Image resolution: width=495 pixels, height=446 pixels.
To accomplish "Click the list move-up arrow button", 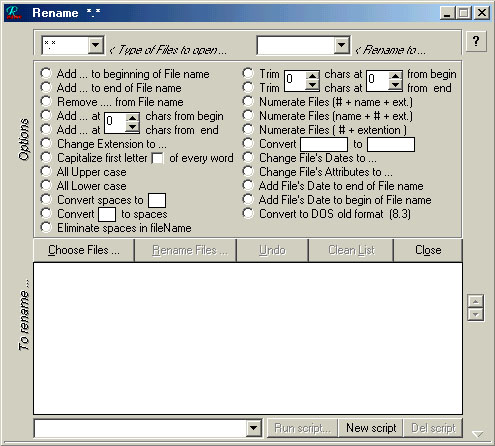I will coord(476,301).
